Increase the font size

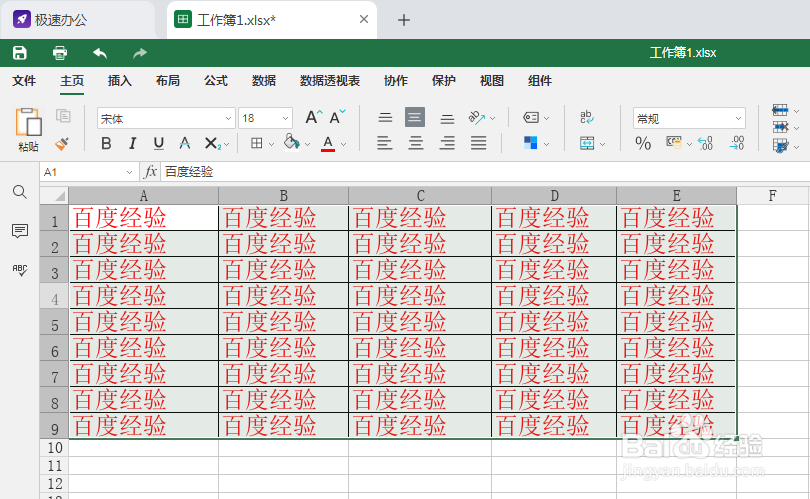click(x=314, y=118)
